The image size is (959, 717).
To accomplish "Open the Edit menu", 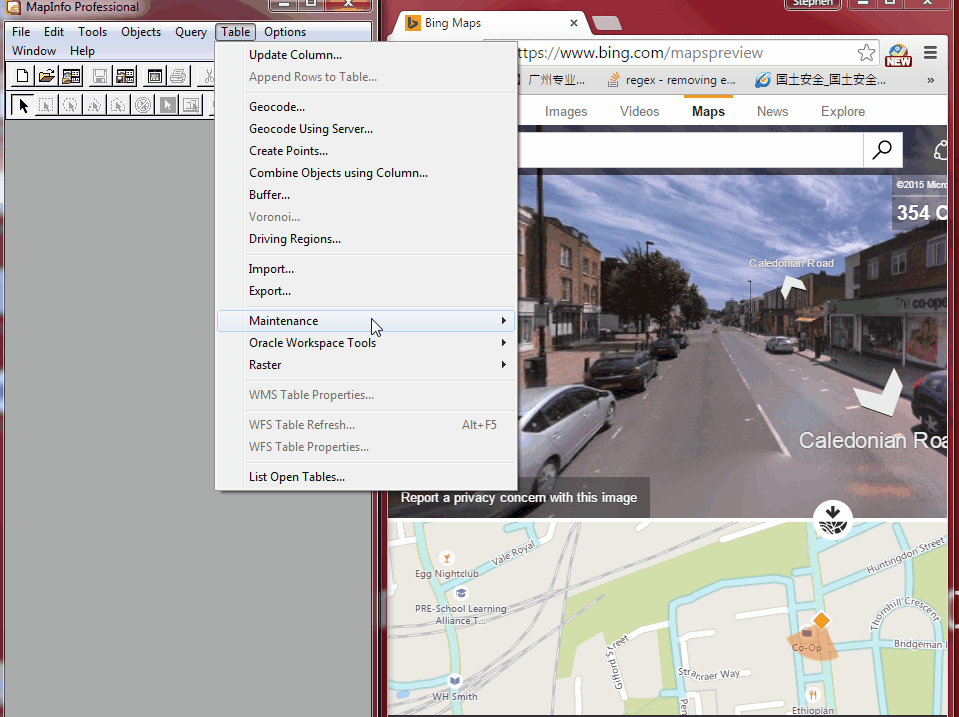I will [x=54, y=32].
